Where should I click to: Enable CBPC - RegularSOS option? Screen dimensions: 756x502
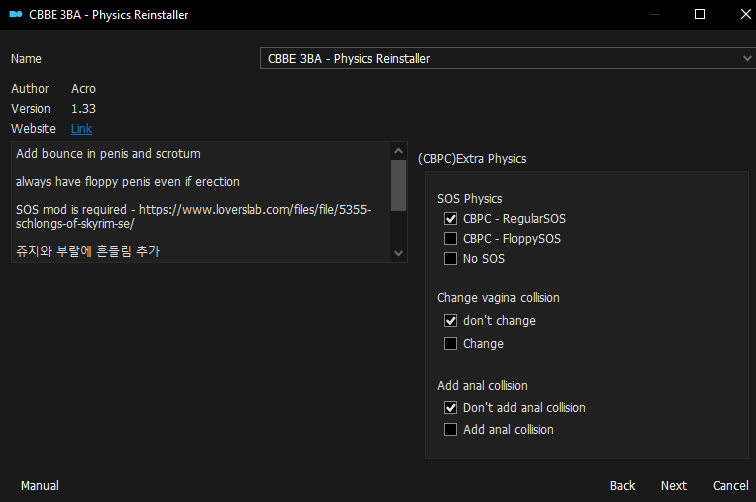tap(450, 219)
